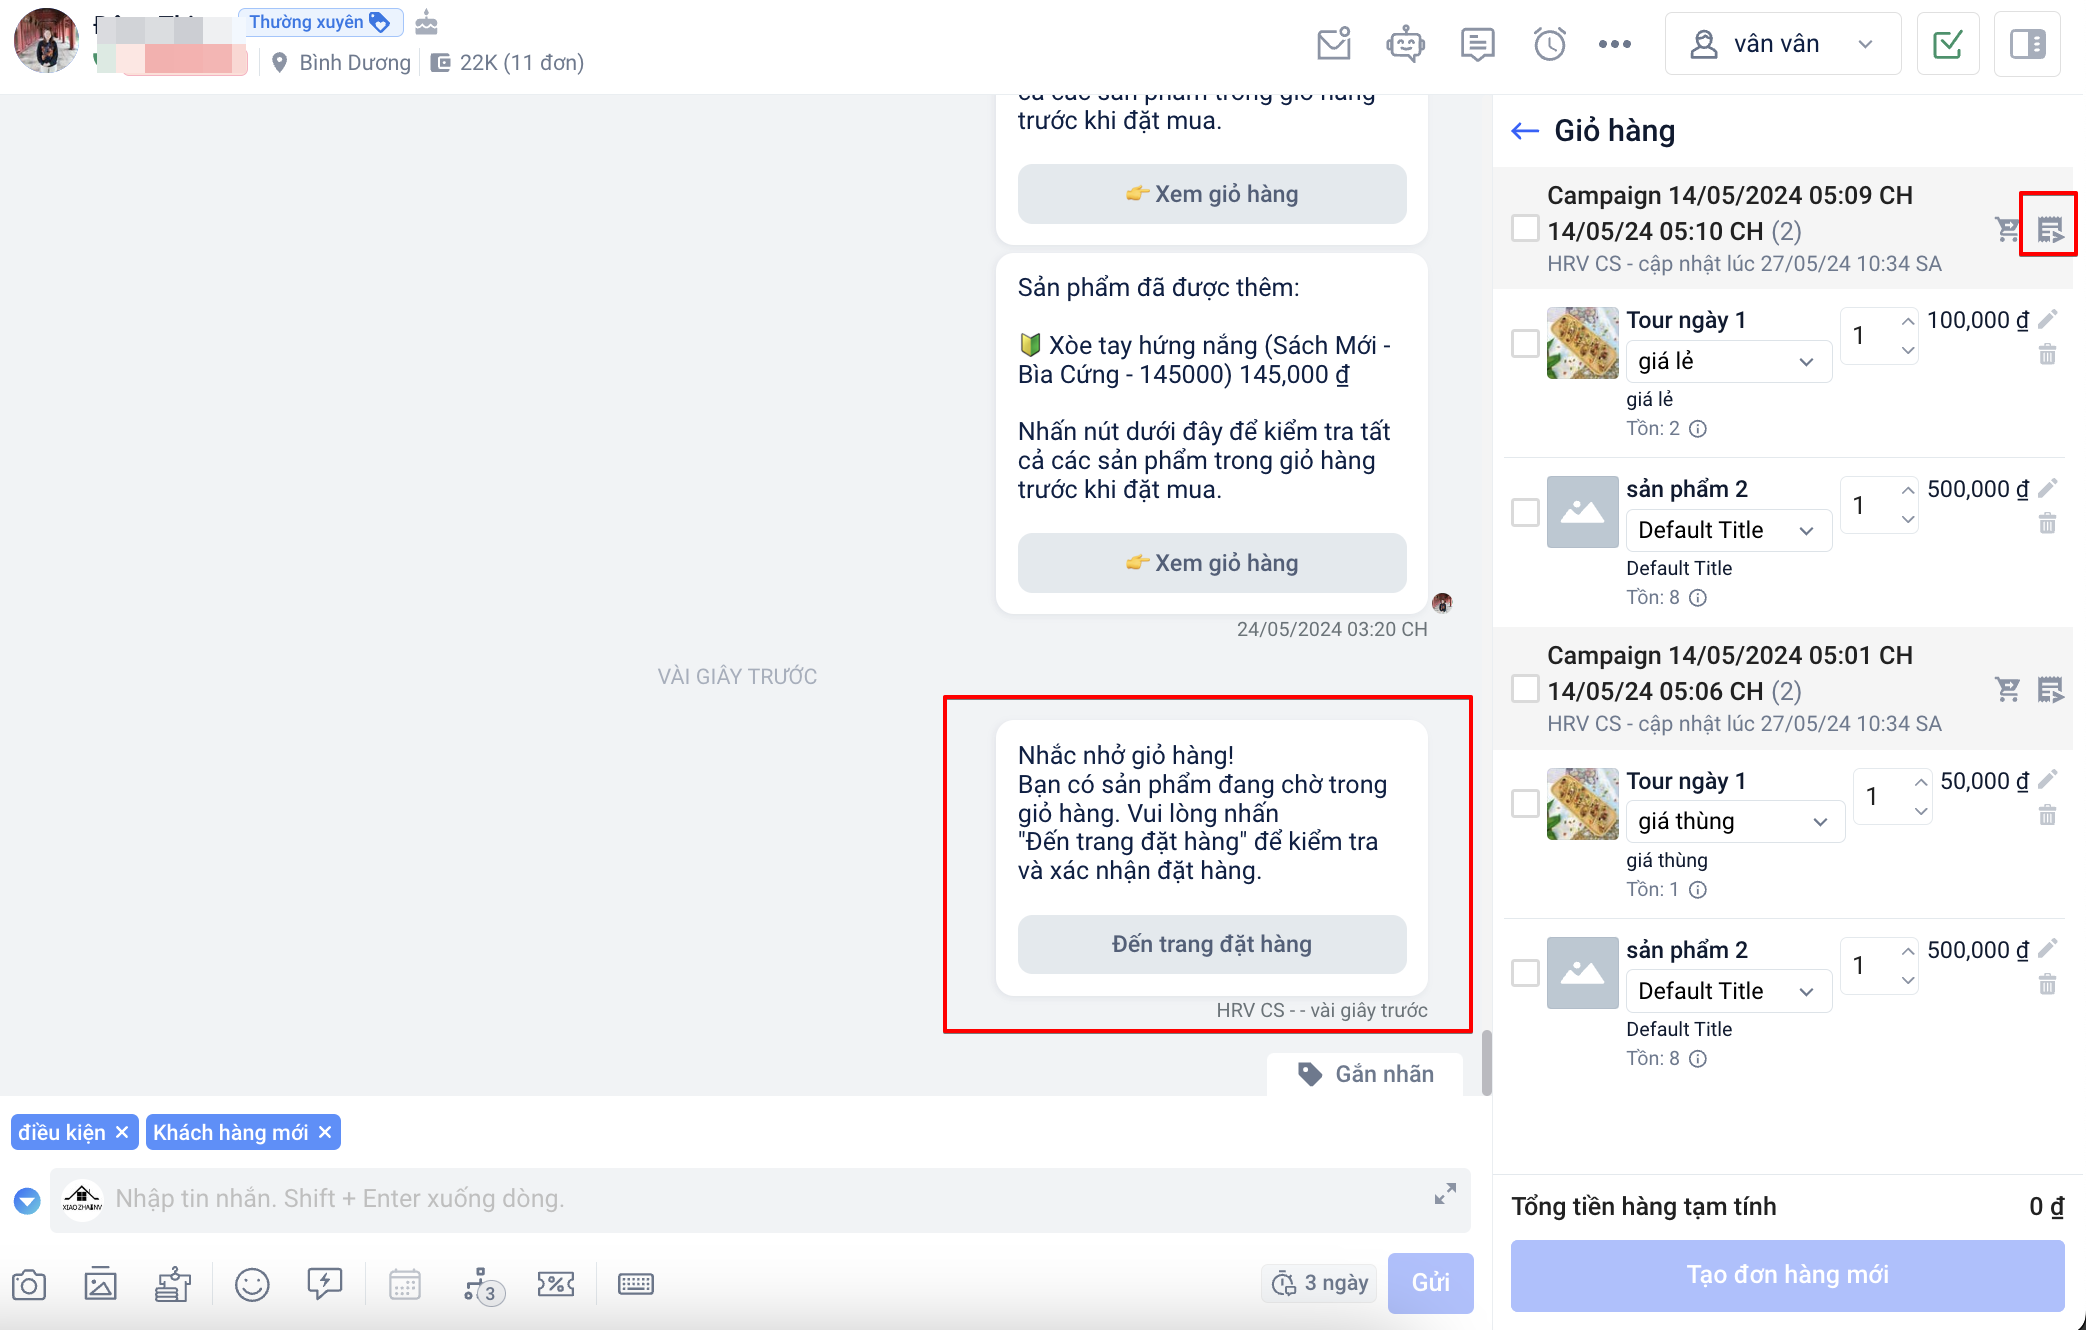Increase quantity of Tour ngày 1 giá lẻ
This screenshot has height=1330, width=2086.
coord(1907,322)
